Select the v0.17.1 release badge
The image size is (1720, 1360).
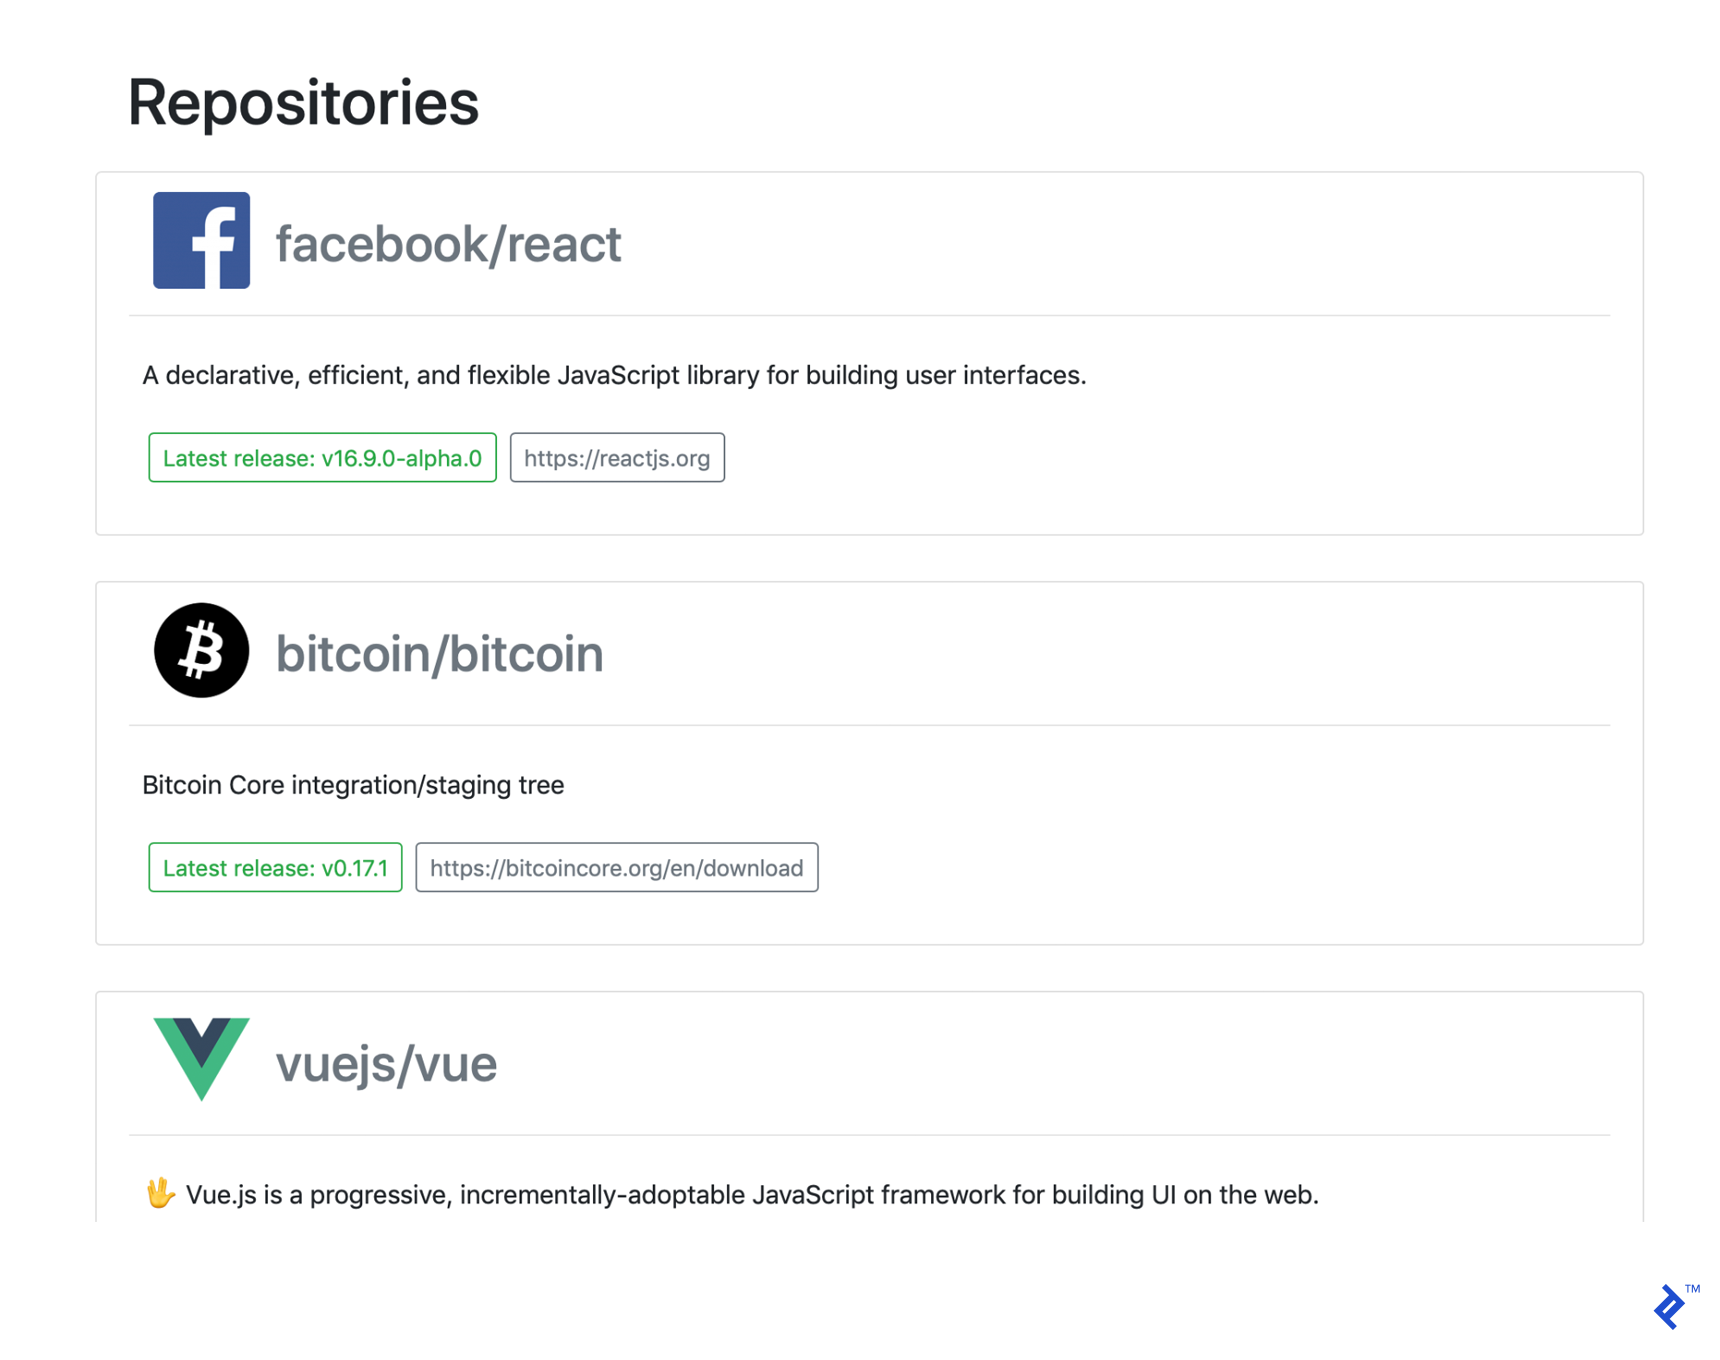click(275, 867)
